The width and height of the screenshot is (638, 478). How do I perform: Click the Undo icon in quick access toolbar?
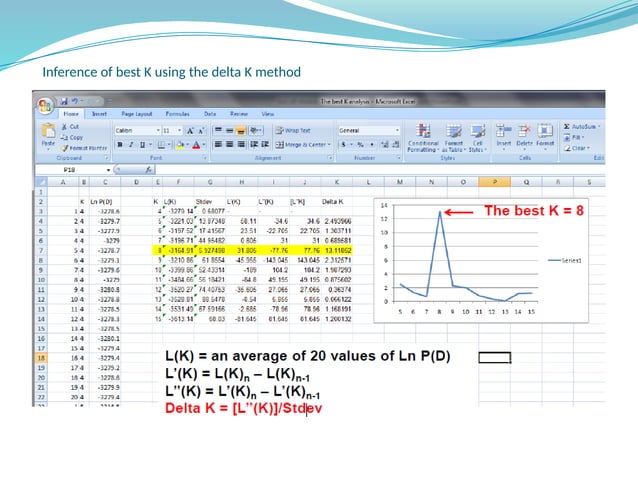(75, 101)
